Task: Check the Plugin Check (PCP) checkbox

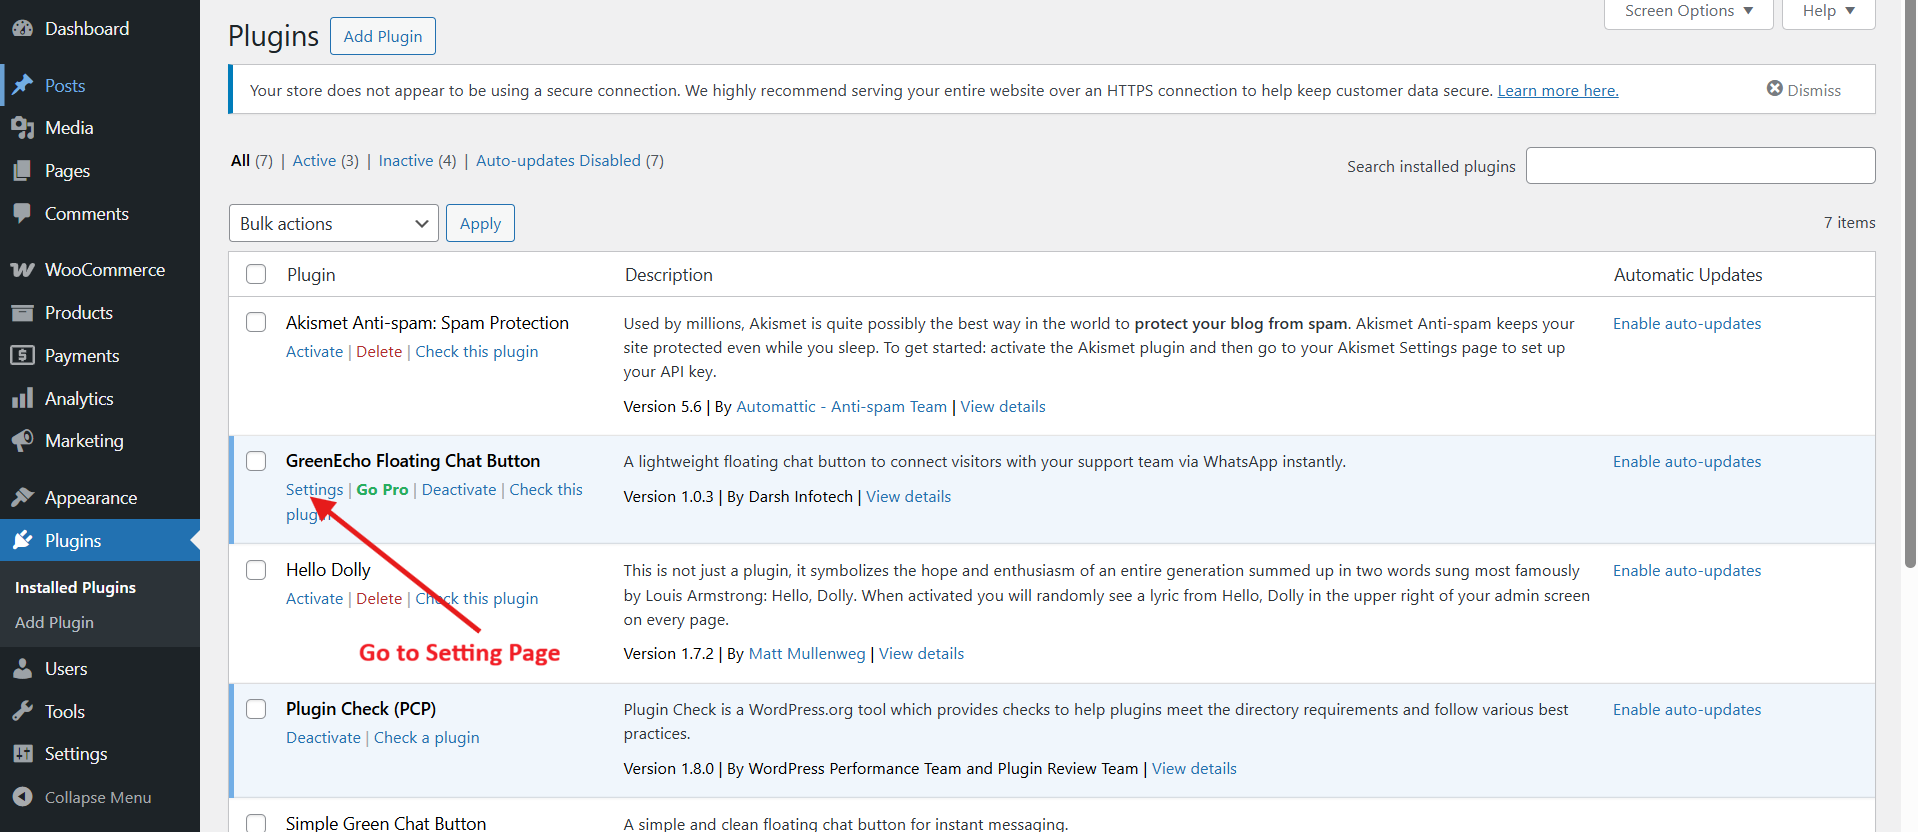Action: 256,708
